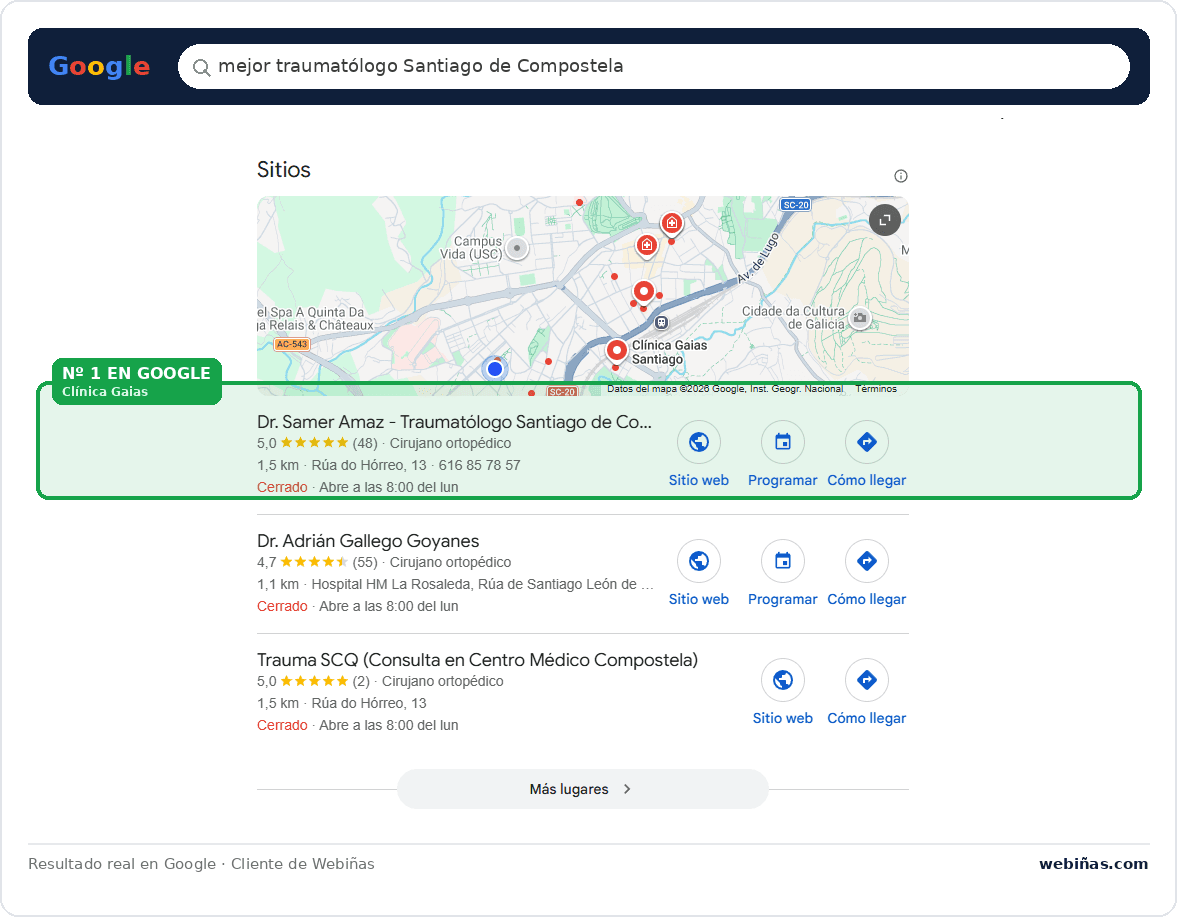Click the Sitio web label under Dr. Samer Amaz
Viewport: 1177px width, 917px height.
coord(699,480)
